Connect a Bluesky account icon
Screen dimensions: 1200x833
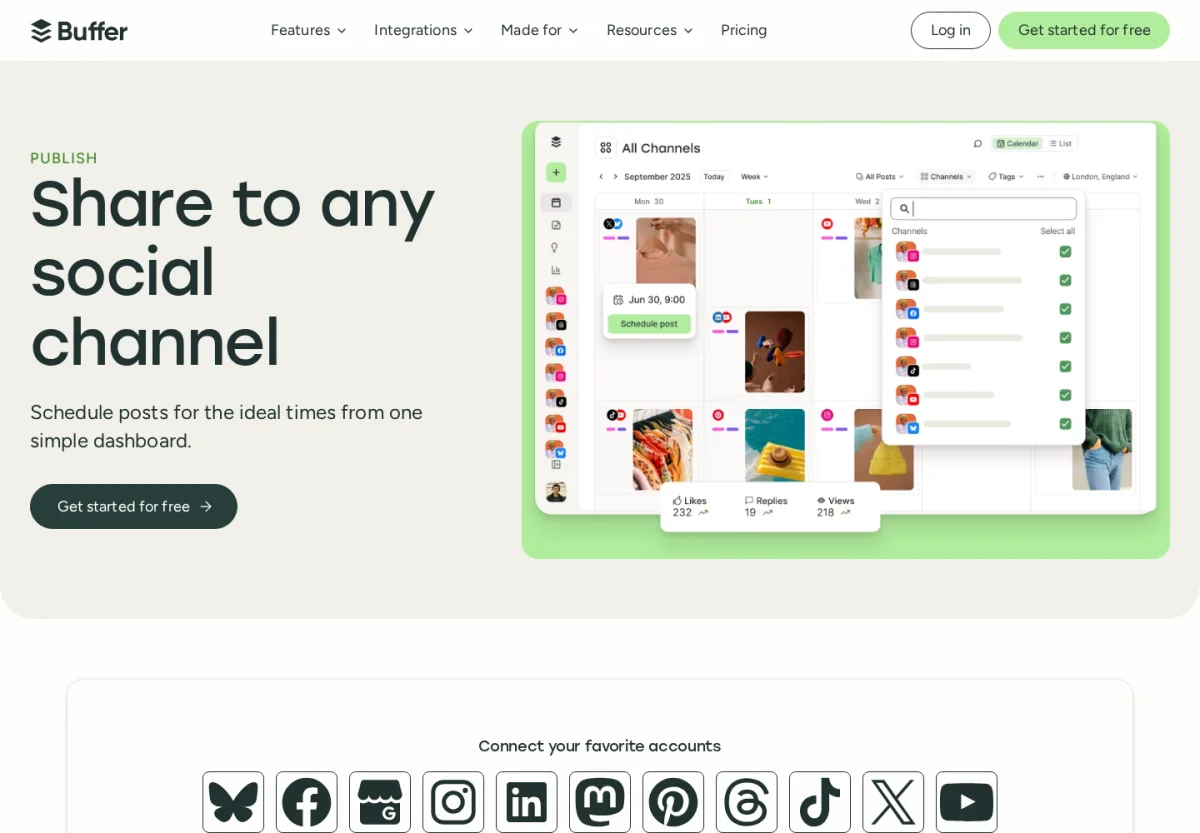[233, 802]
